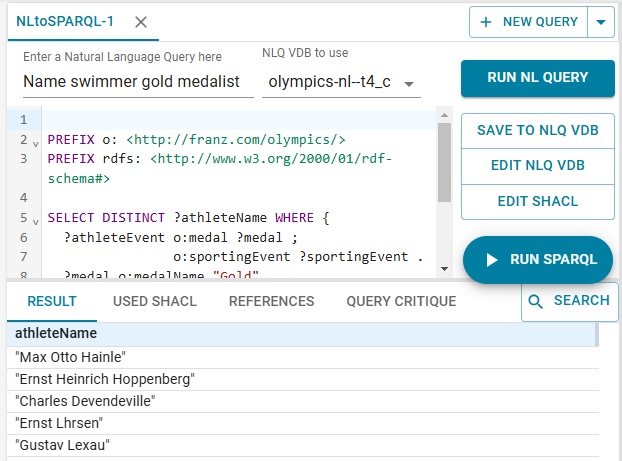The height and width of the screenshot is (461, 622).
Task: Select the "Ernst Lhrsen" result row
Action: pyautogui.click(x=303, y=423)
